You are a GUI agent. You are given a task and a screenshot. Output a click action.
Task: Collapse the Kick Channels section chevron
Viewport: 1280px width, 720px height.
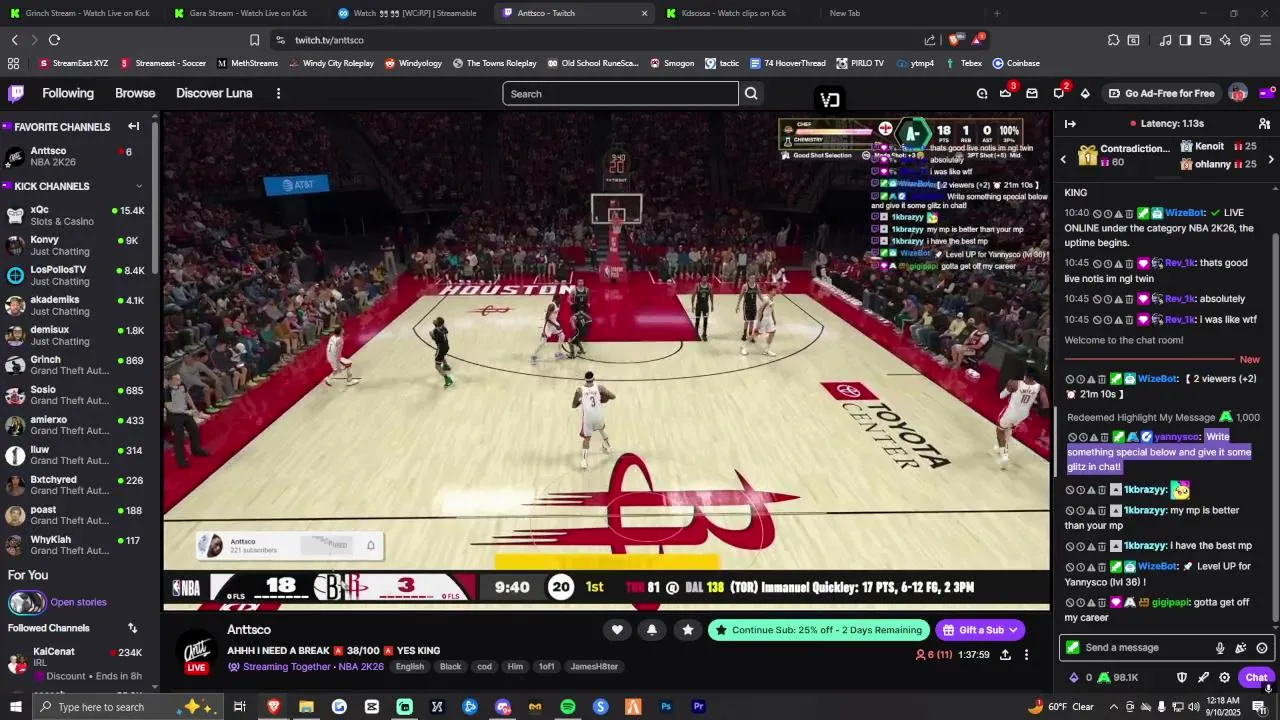point(139,186)
